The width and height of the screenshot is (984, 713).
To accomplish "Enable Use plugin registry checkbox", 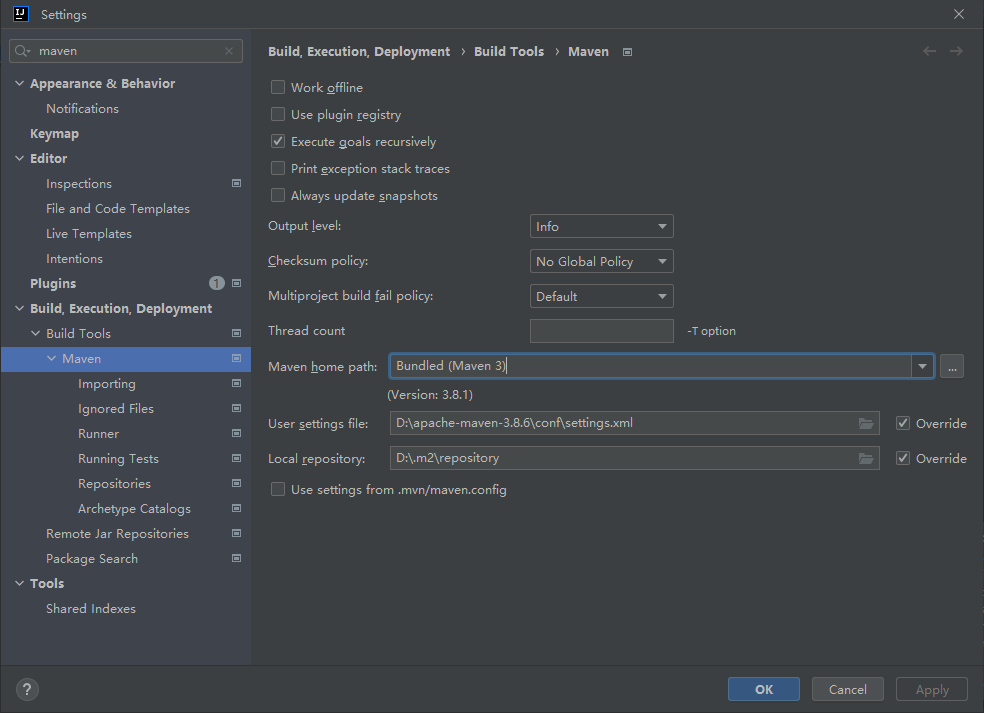I will 277,114.
